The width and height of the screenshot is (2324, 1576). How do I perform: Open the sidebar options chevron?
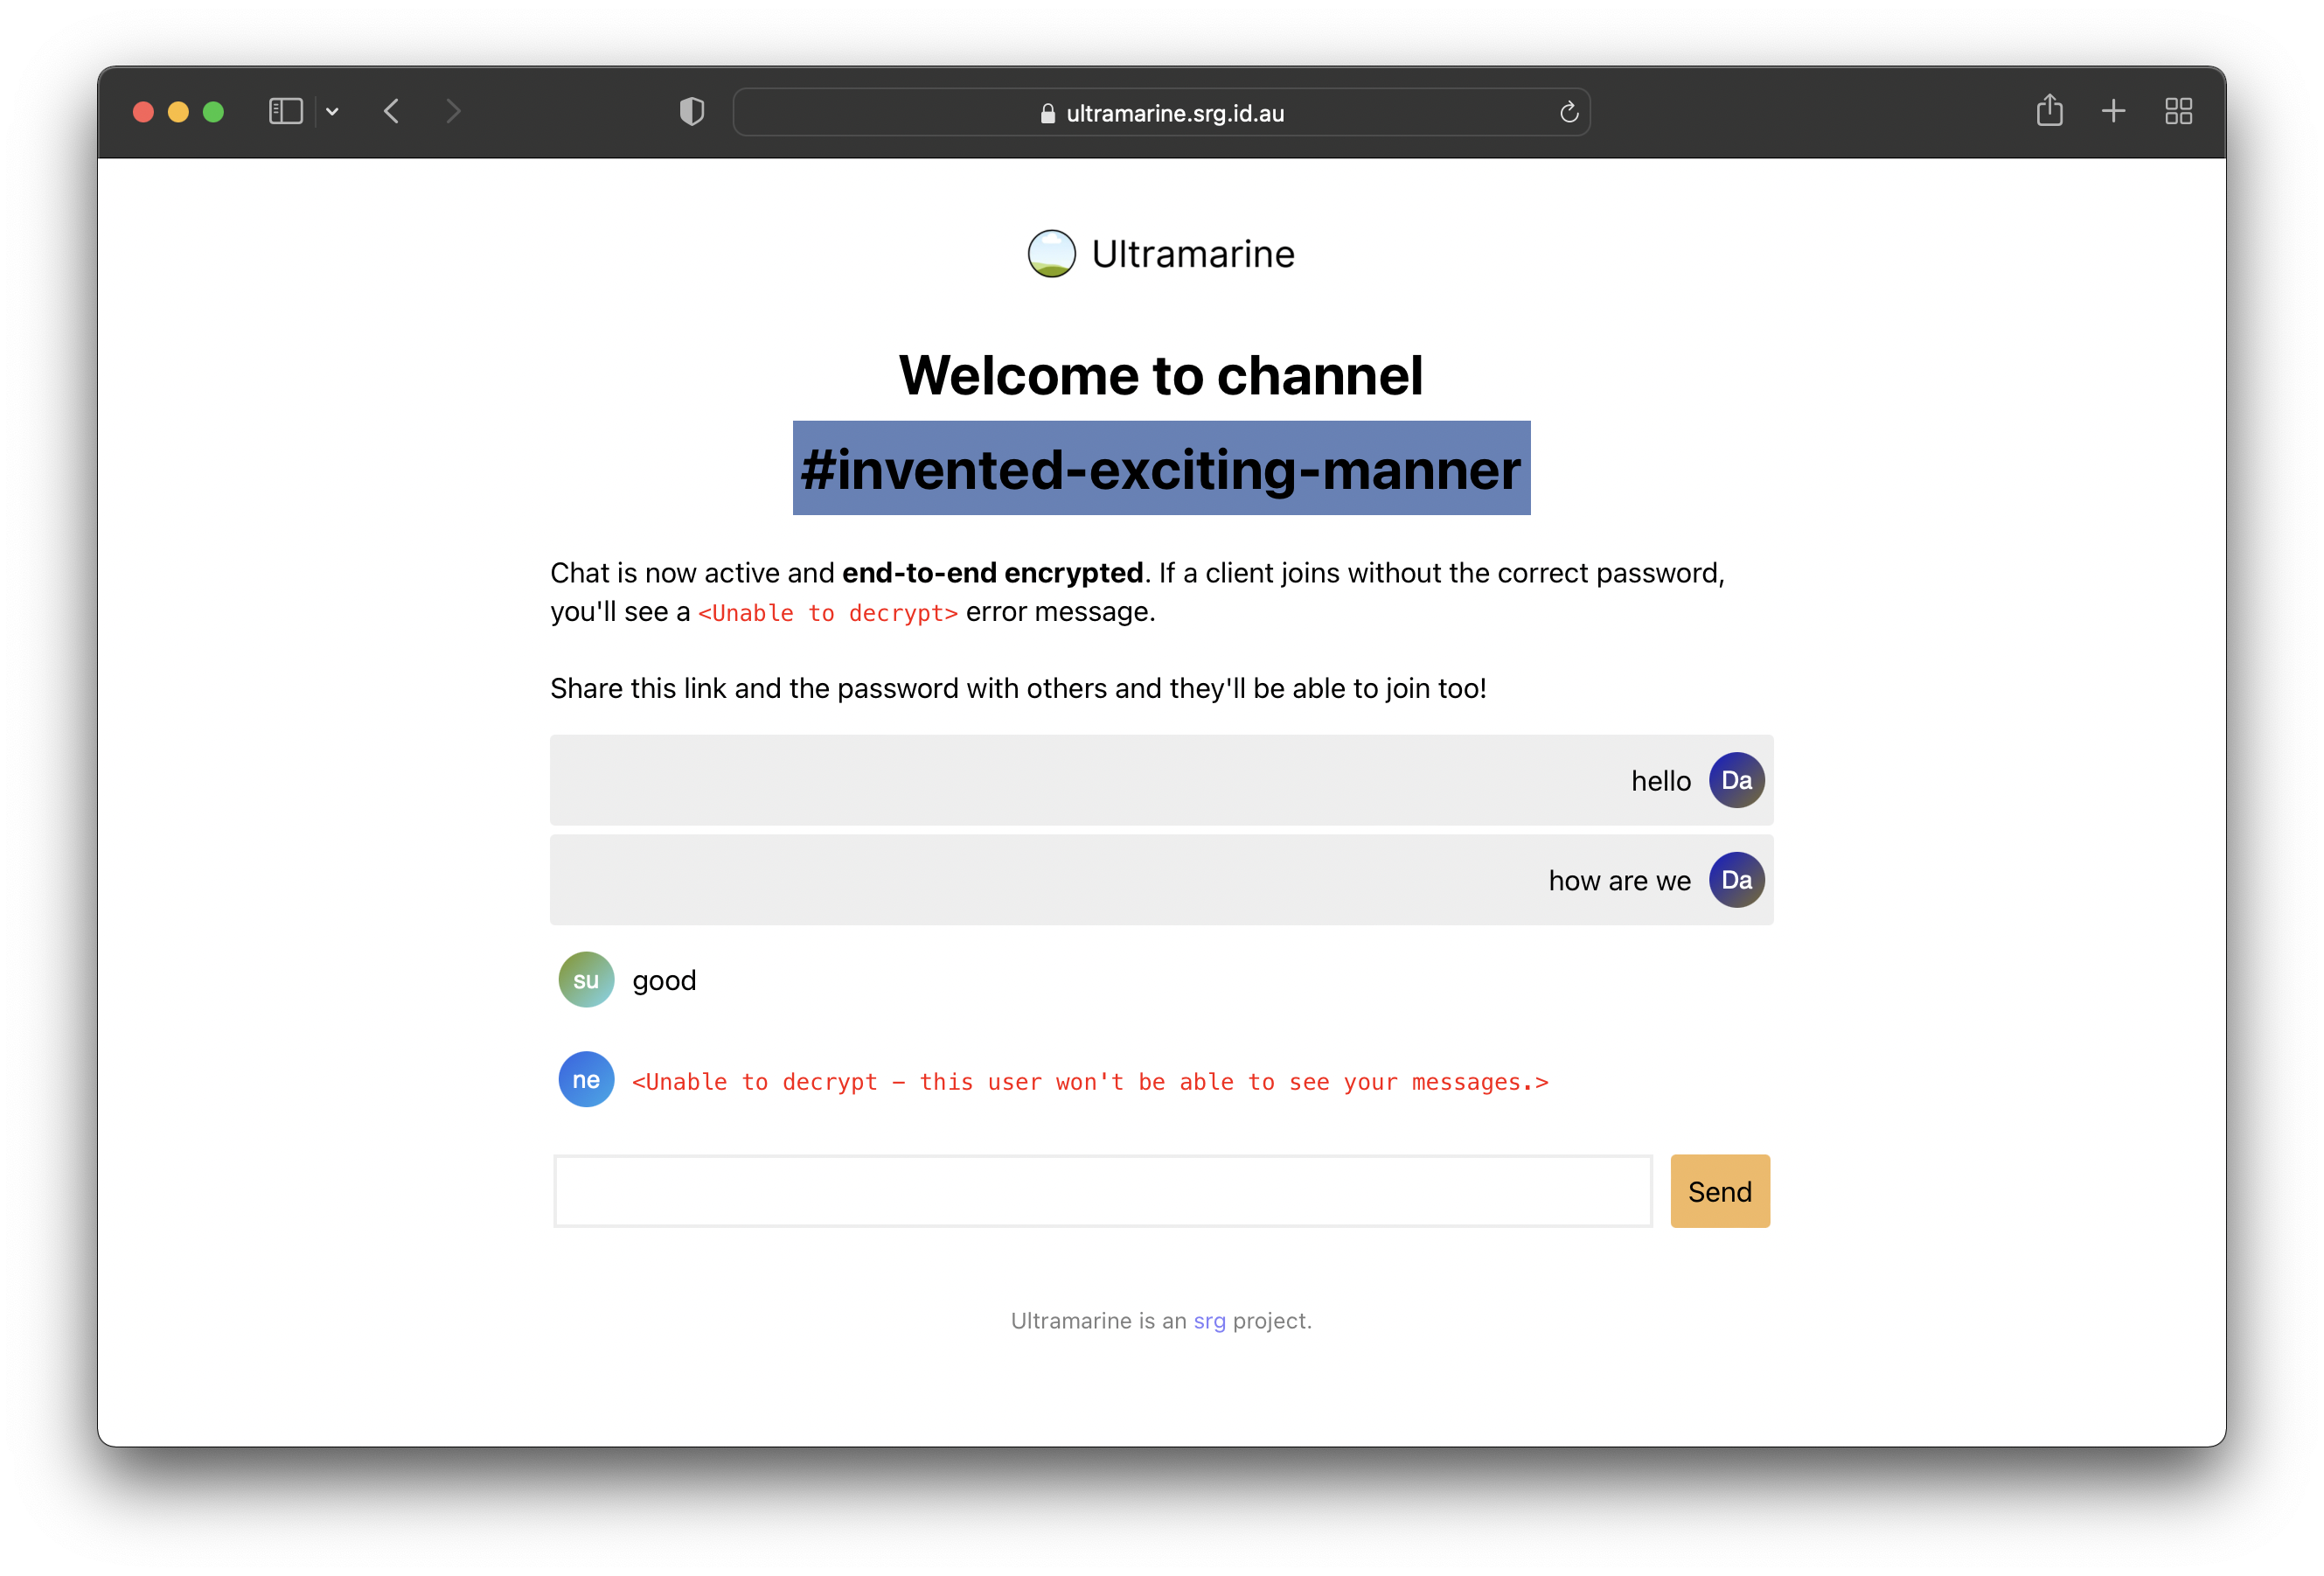pyautogui.click(x=333, y=111)
